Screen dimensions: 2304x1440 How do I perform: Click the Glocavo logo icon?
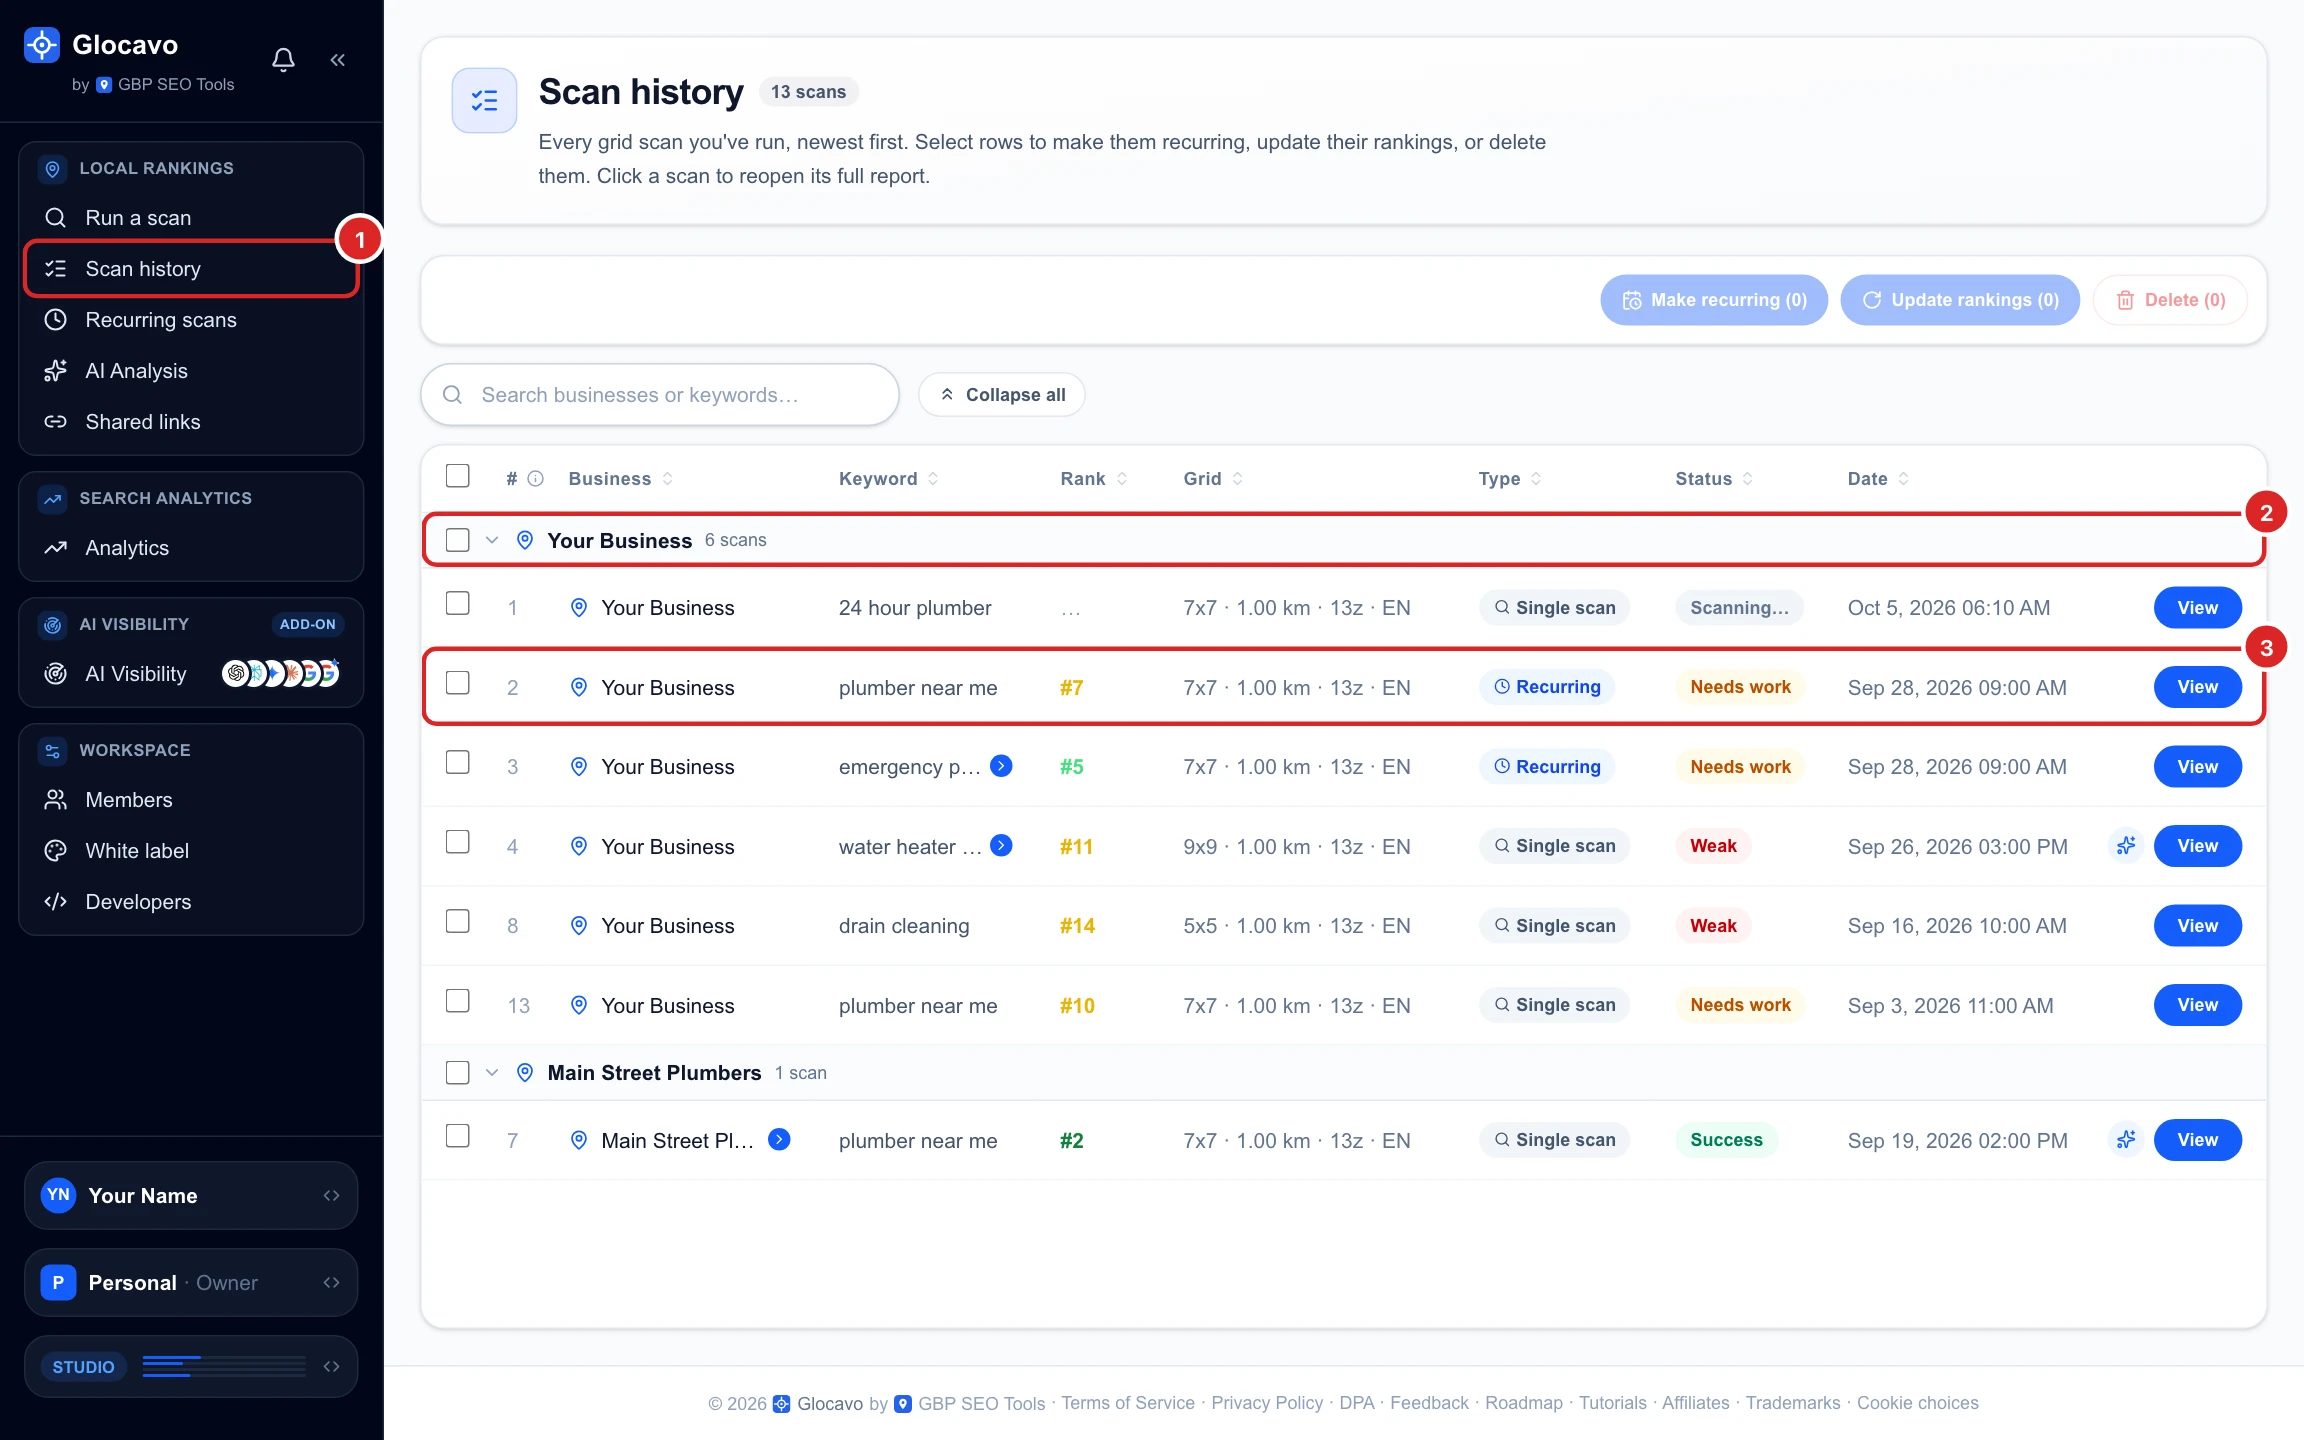42,44
